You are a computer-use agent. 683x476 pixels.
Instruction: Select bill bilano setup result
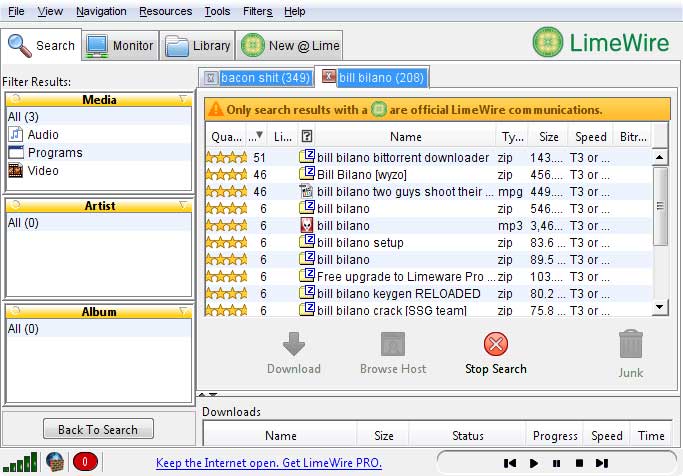[429, 242]
